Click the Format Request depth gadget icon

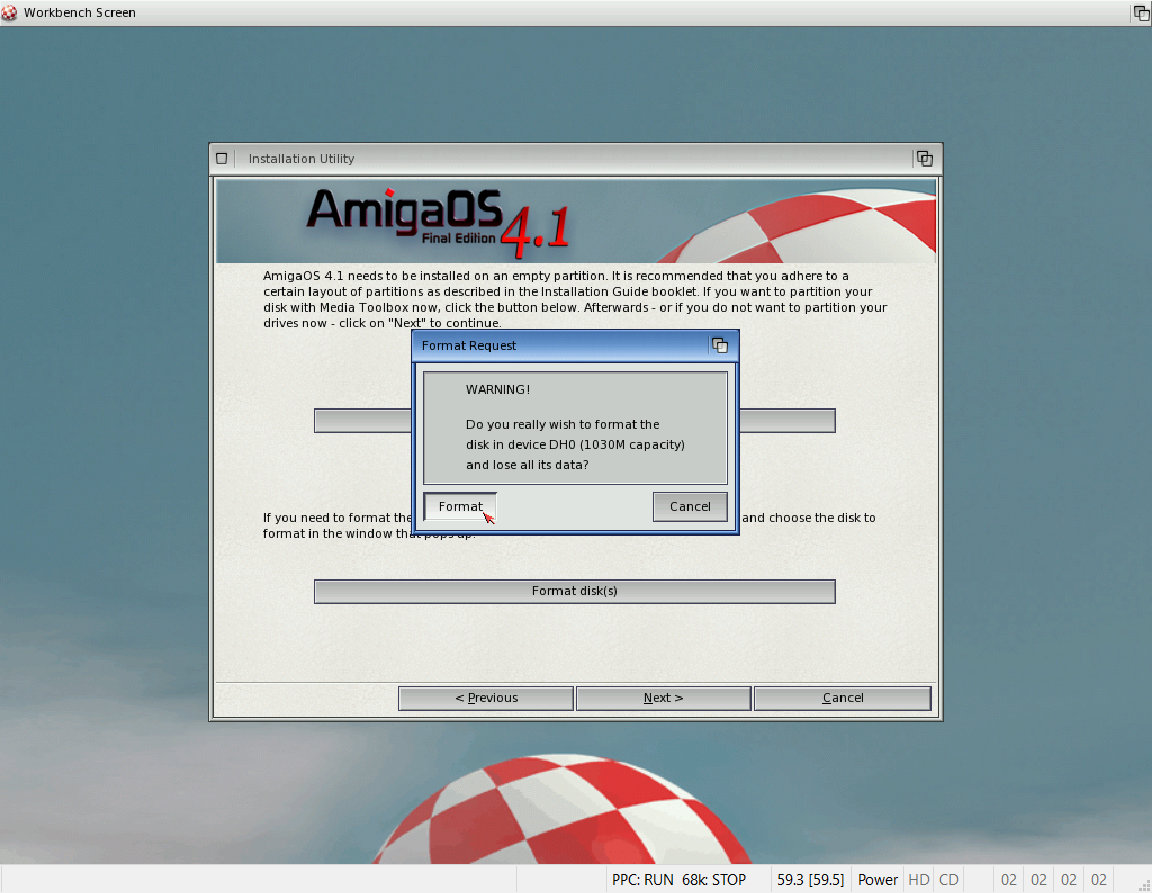coord(720,345)
